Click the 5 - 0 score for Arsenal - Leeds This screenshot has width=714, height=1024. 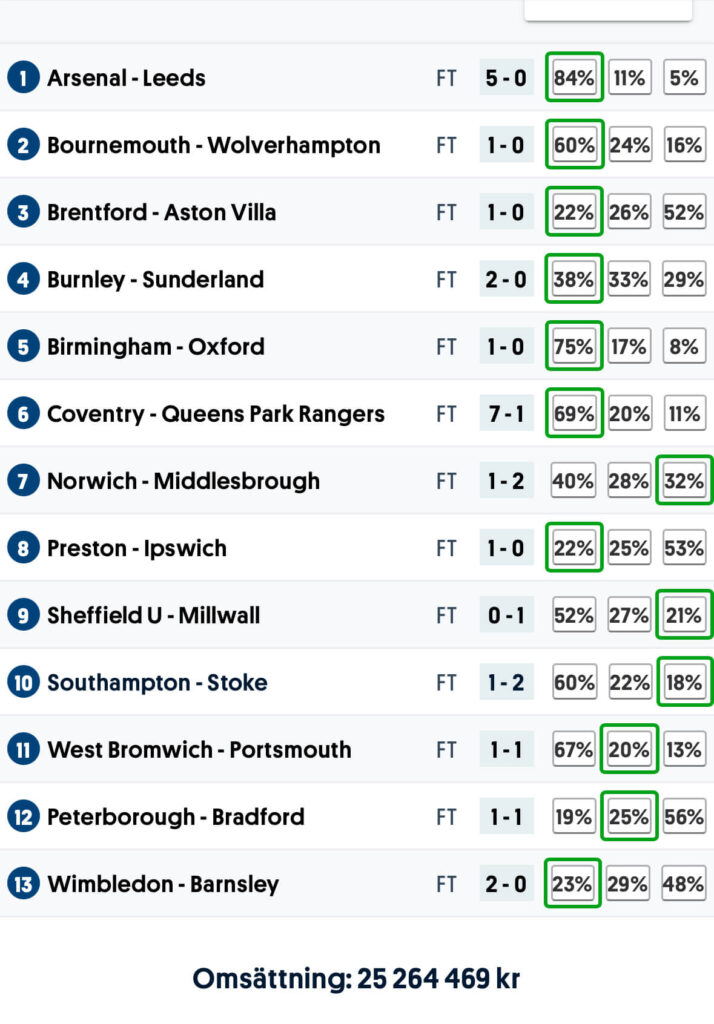point(506,77)
